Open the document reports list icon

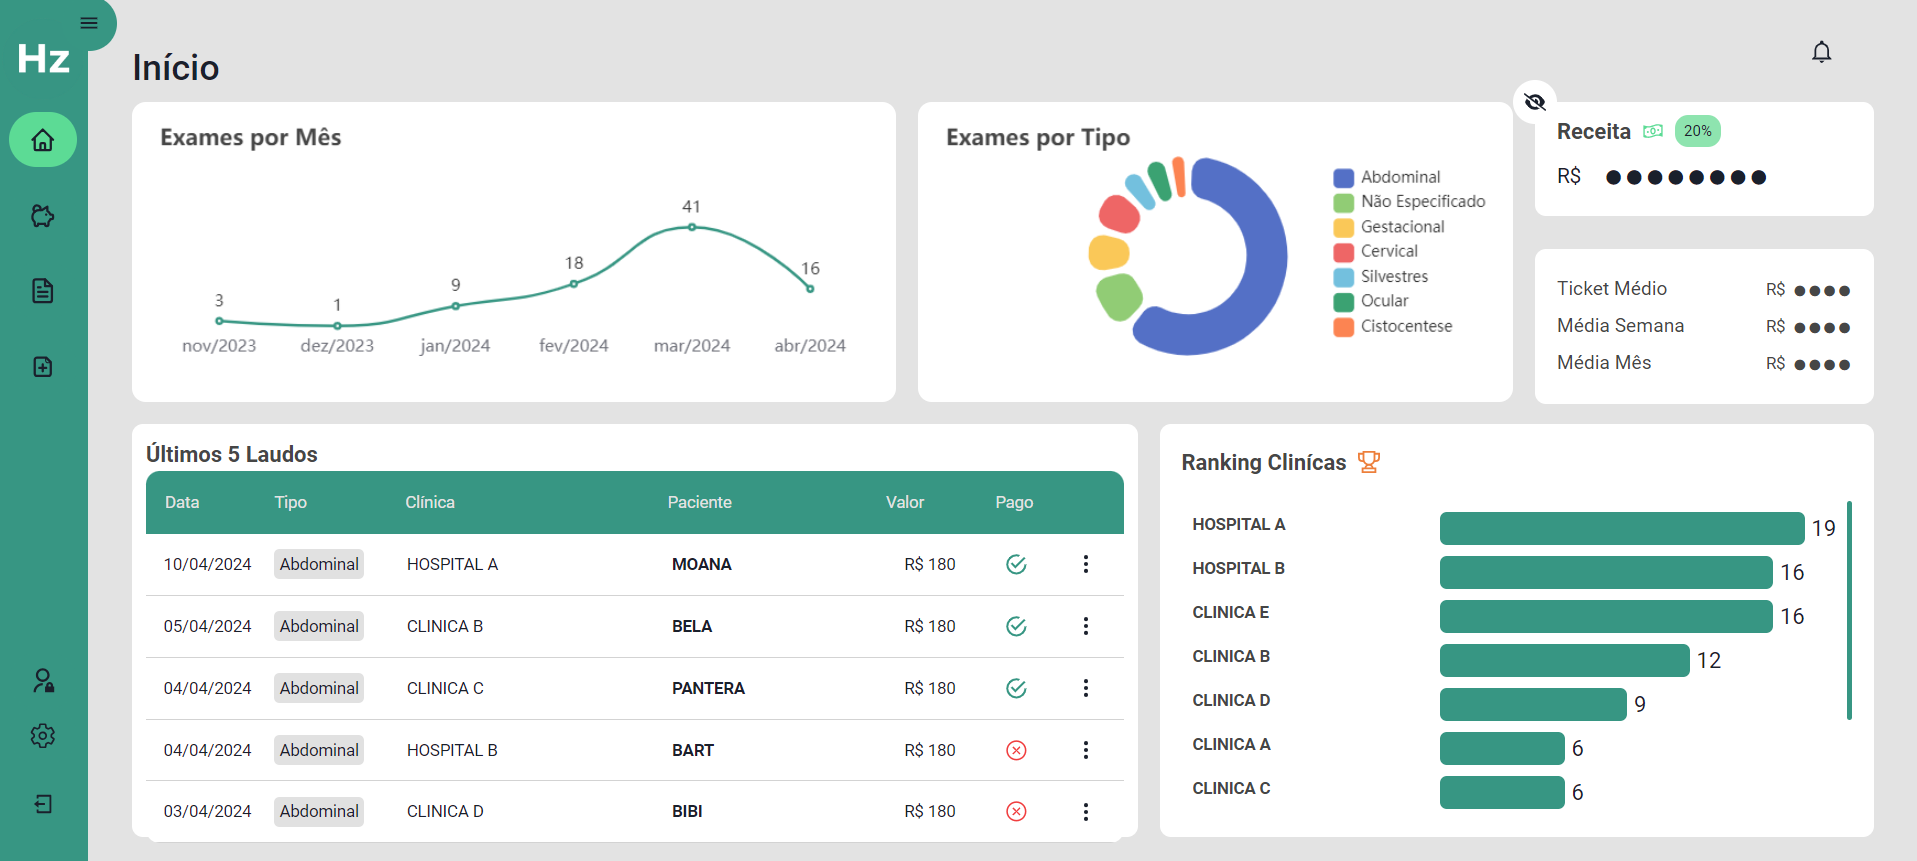pyautogui.click(x=43, y=291)
